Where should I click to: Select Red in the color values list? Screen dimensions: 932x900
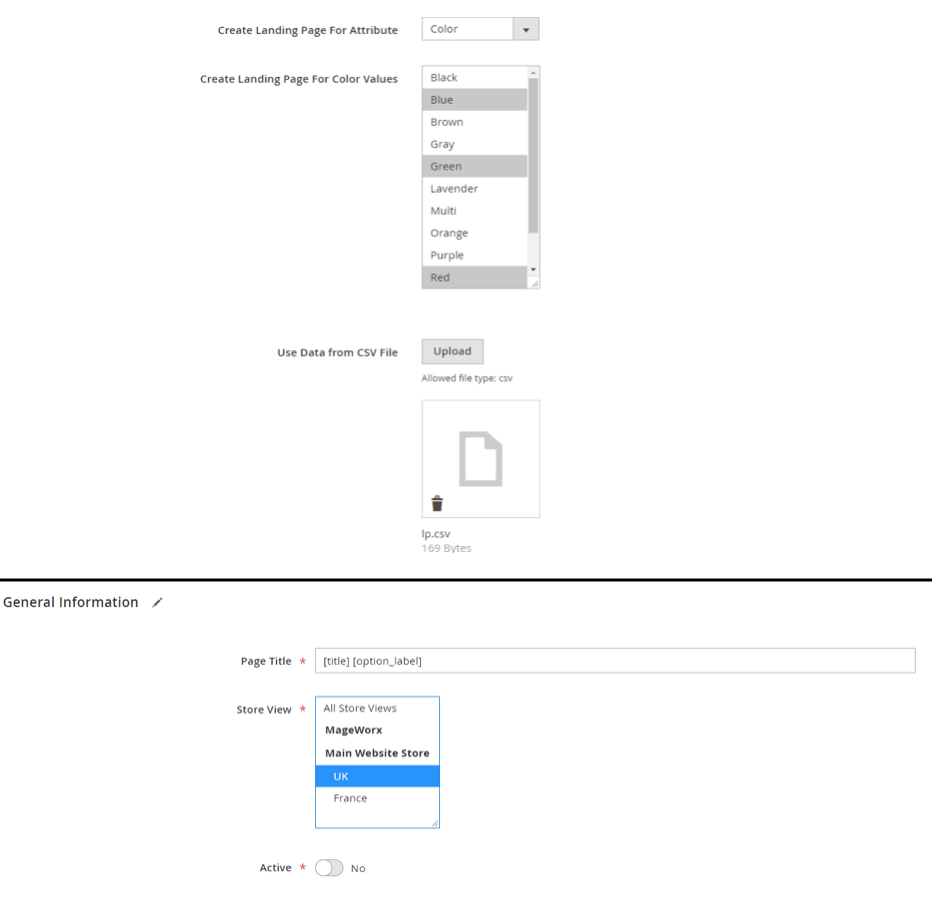[474, 277]
